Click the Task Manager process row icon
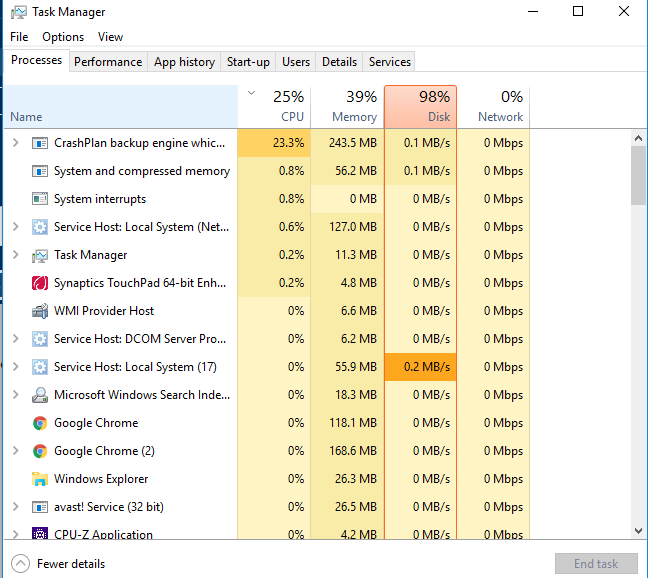The image size is (648, 578). (x=40, y=255)
